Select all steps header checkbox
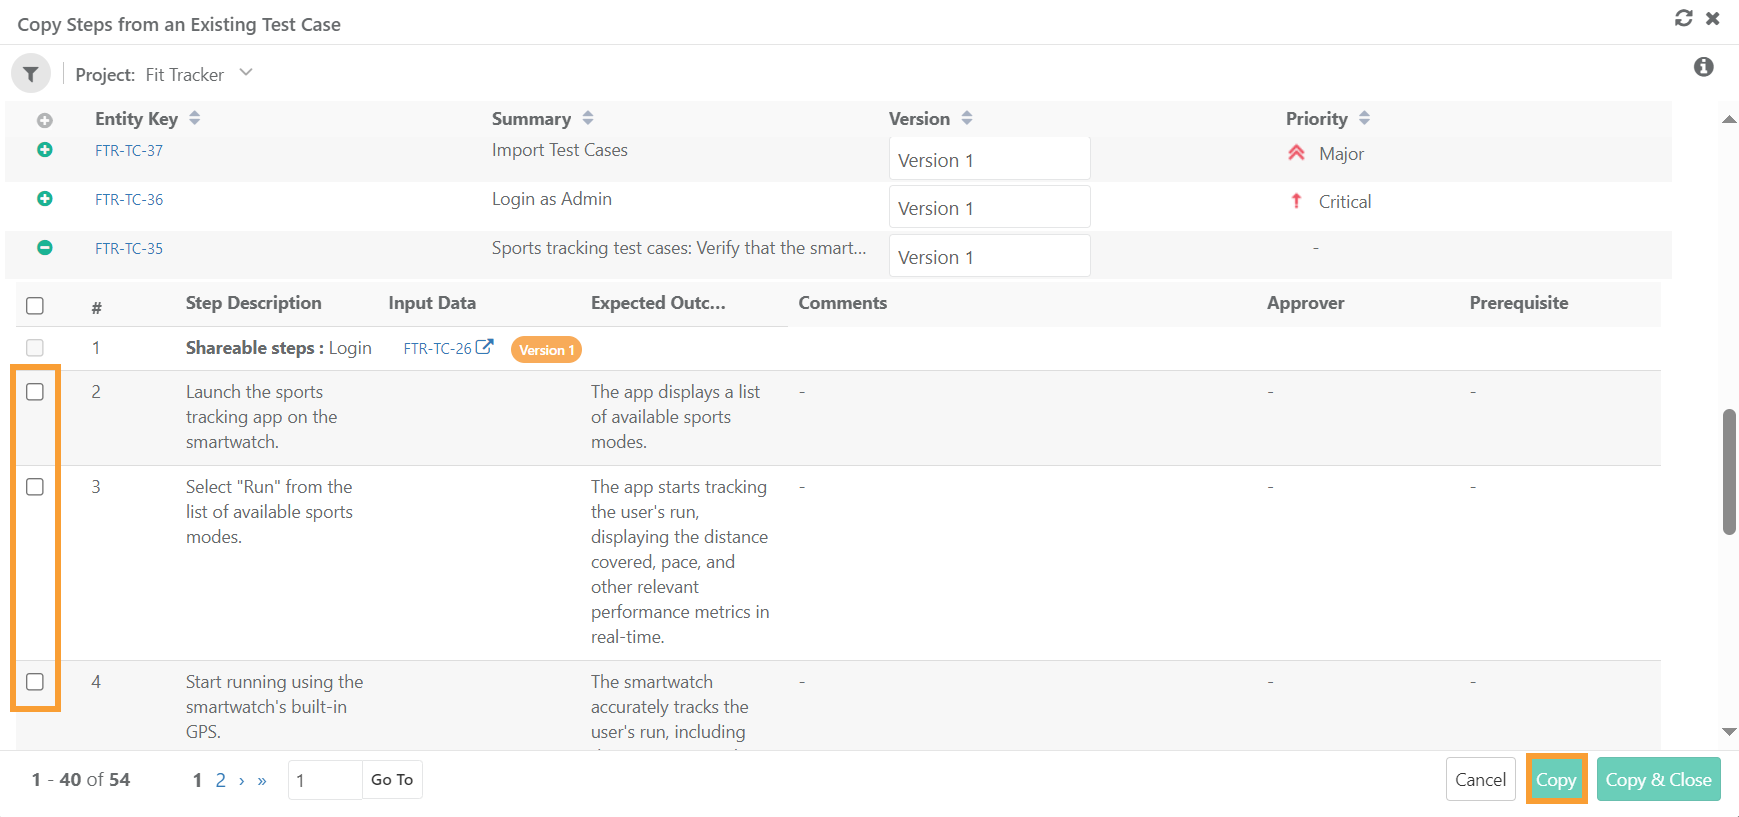 pyautogui.click(x=35, y=306)
